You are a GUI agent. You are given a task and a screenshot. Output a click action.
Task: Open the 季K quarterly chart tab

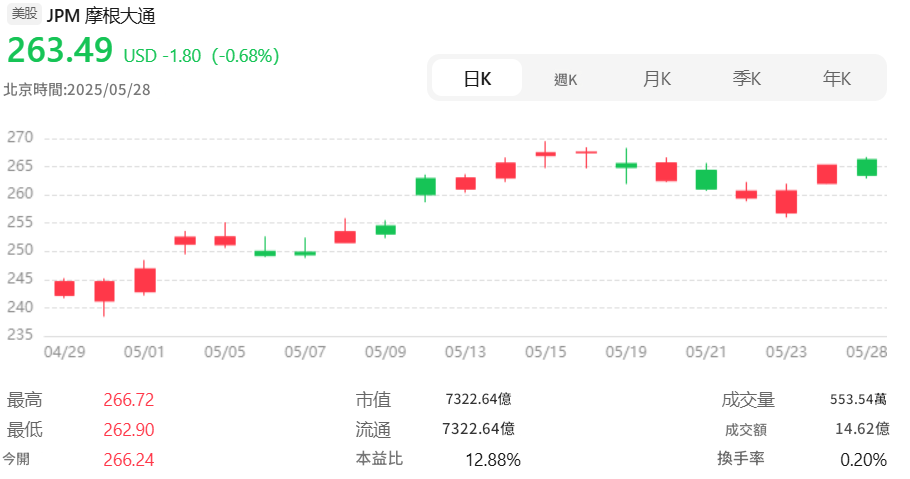pos(746,78)
